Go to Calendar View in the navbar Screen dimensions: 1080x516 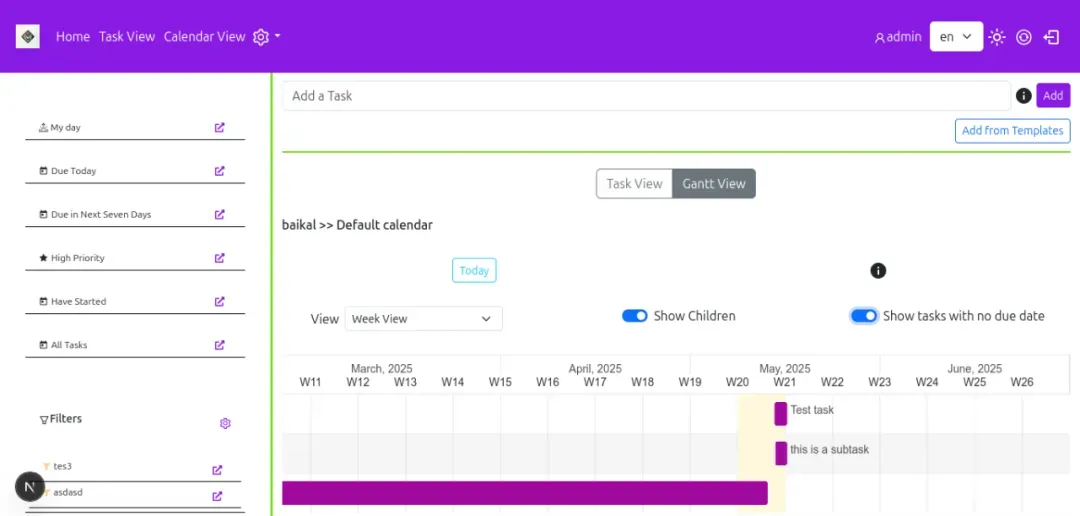point(204,37)
